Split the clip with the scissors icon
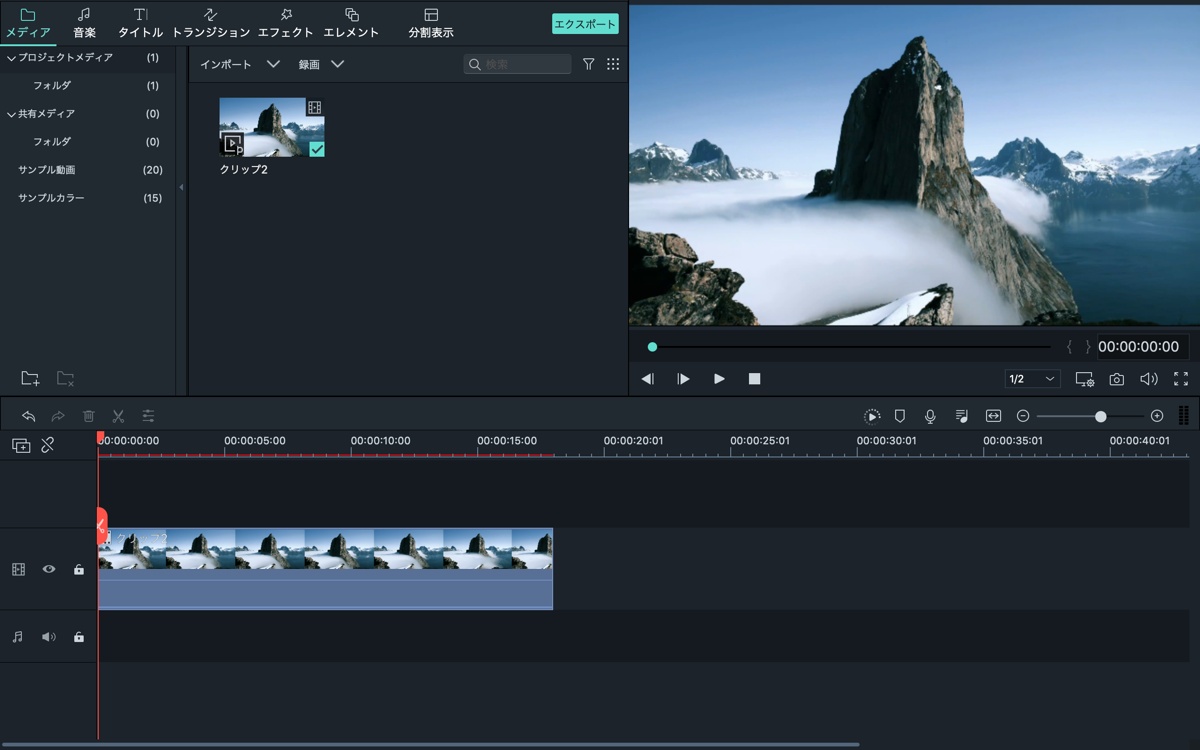The width and height of the screenshot is (1200, 750). 118,416
